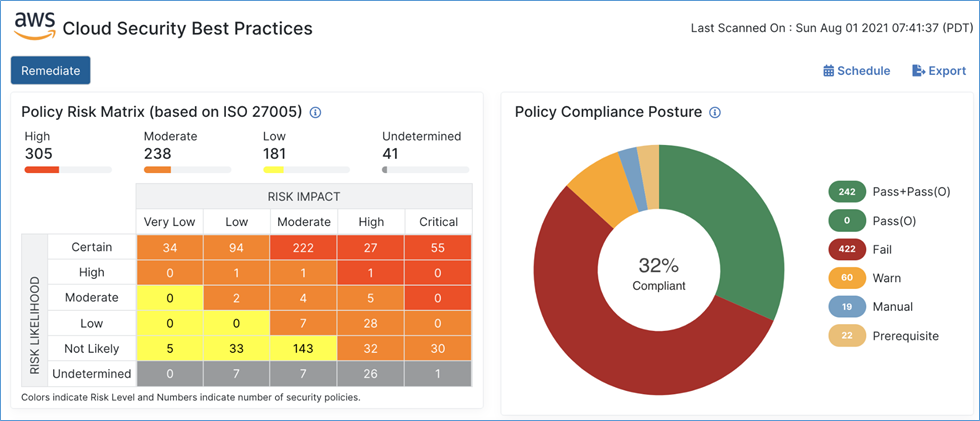
Task: Click matrix cell 2 Moderate likelihood Low impact
Action: point(237,298)
